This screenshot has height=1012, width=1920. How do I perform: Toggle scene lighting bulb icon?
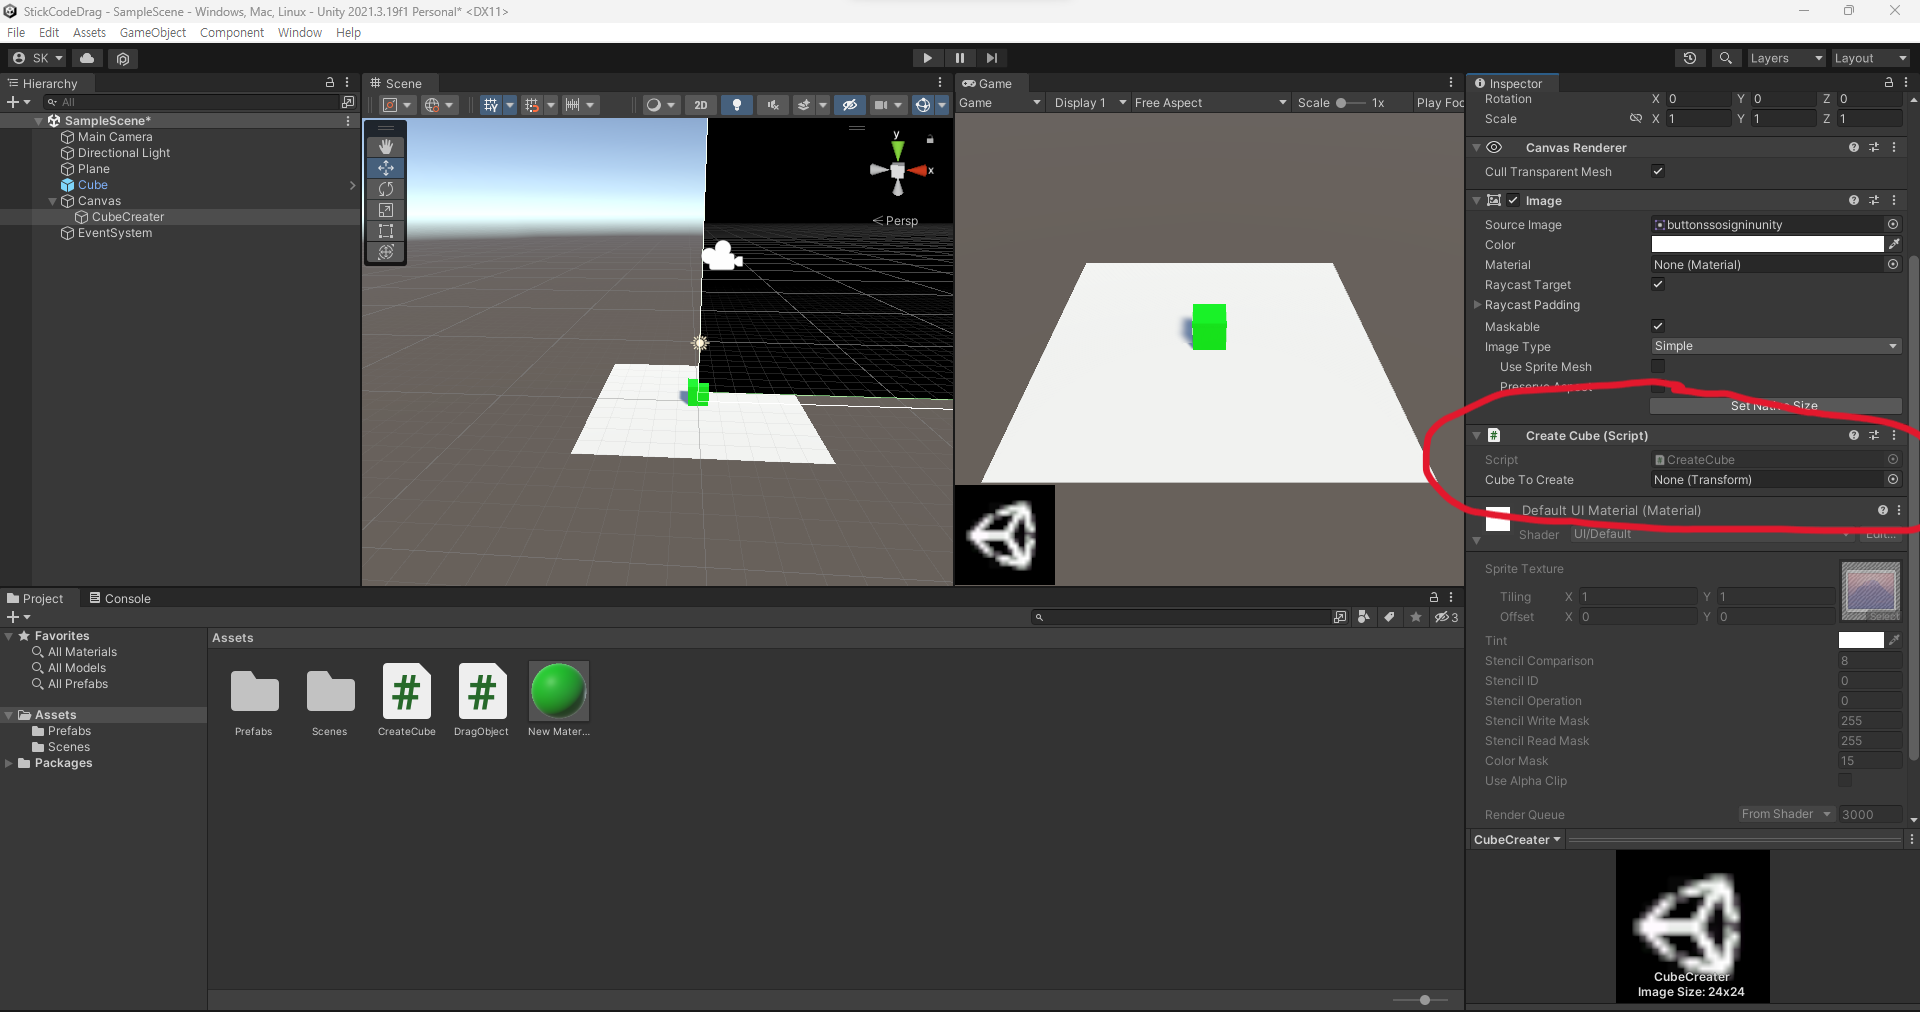point(737,105)
